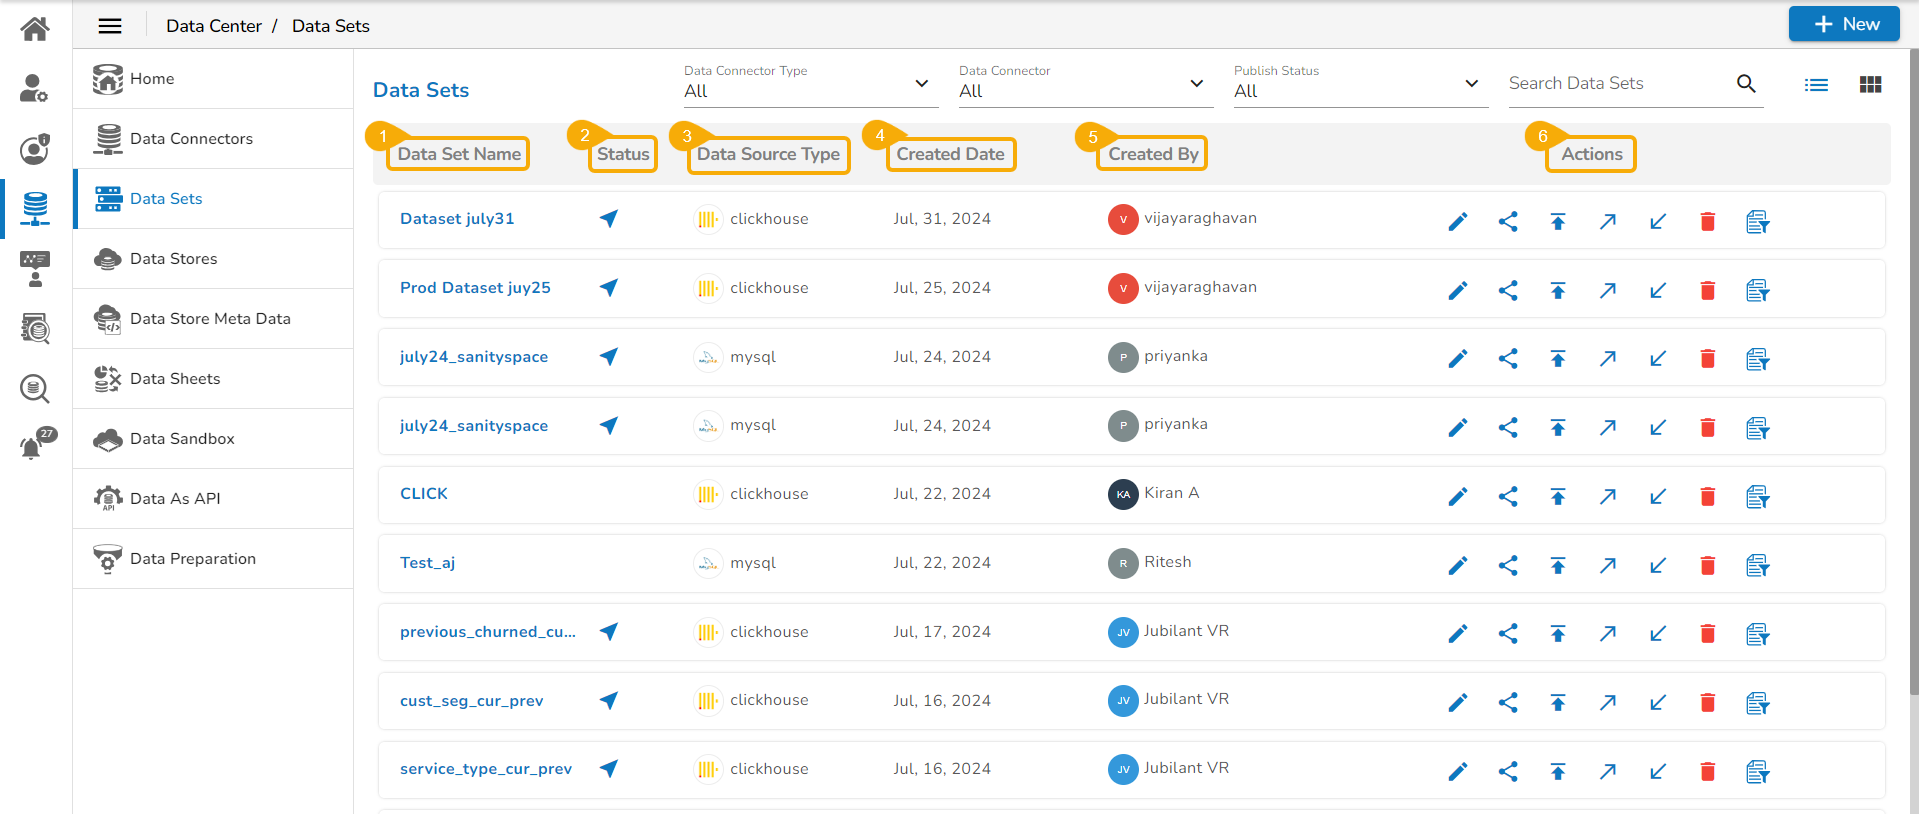Delete the CLICK dataset using trash icon
This screenshot has width=1919, height=814.
click(x=1707, y=496)
